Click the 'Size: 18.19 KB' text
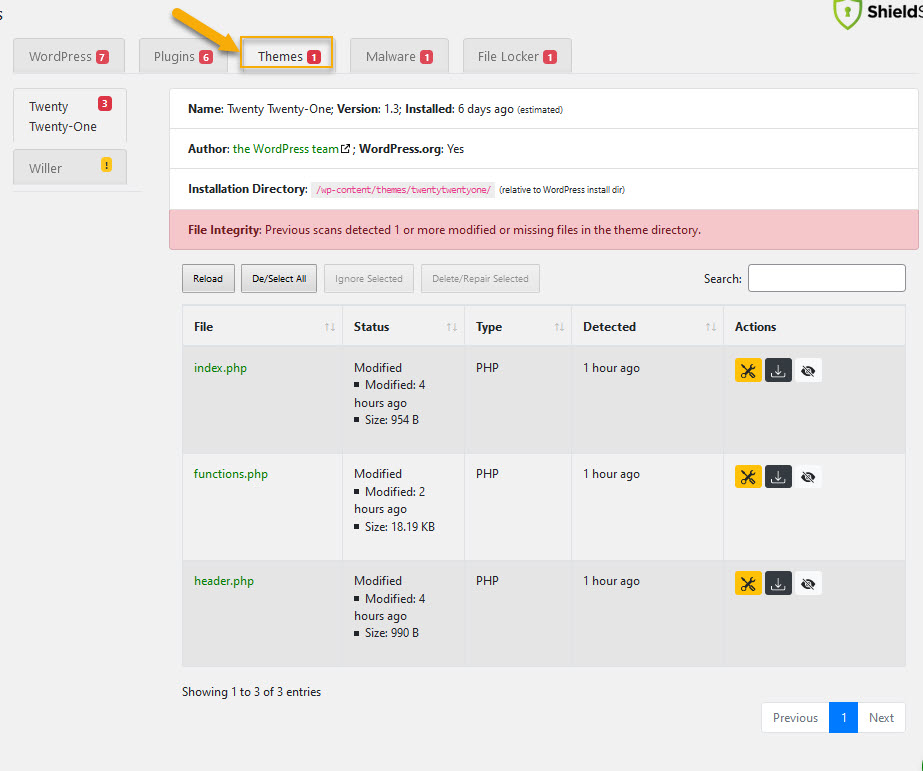The image size is (923, 771). click(400, 527)
